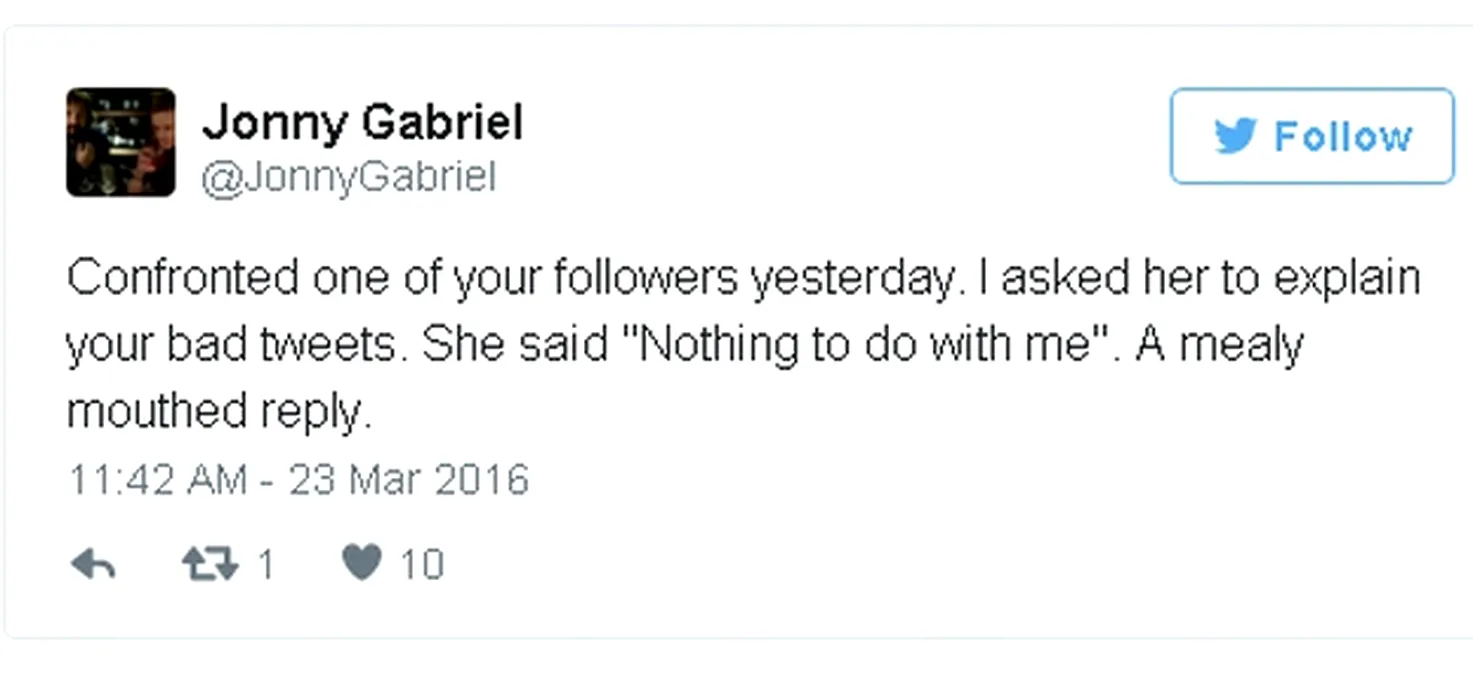This screenshot has width=1473, height=700.
Task: Click the reply arrow icon
Action: pyautogui.click(x=94, y=565)
